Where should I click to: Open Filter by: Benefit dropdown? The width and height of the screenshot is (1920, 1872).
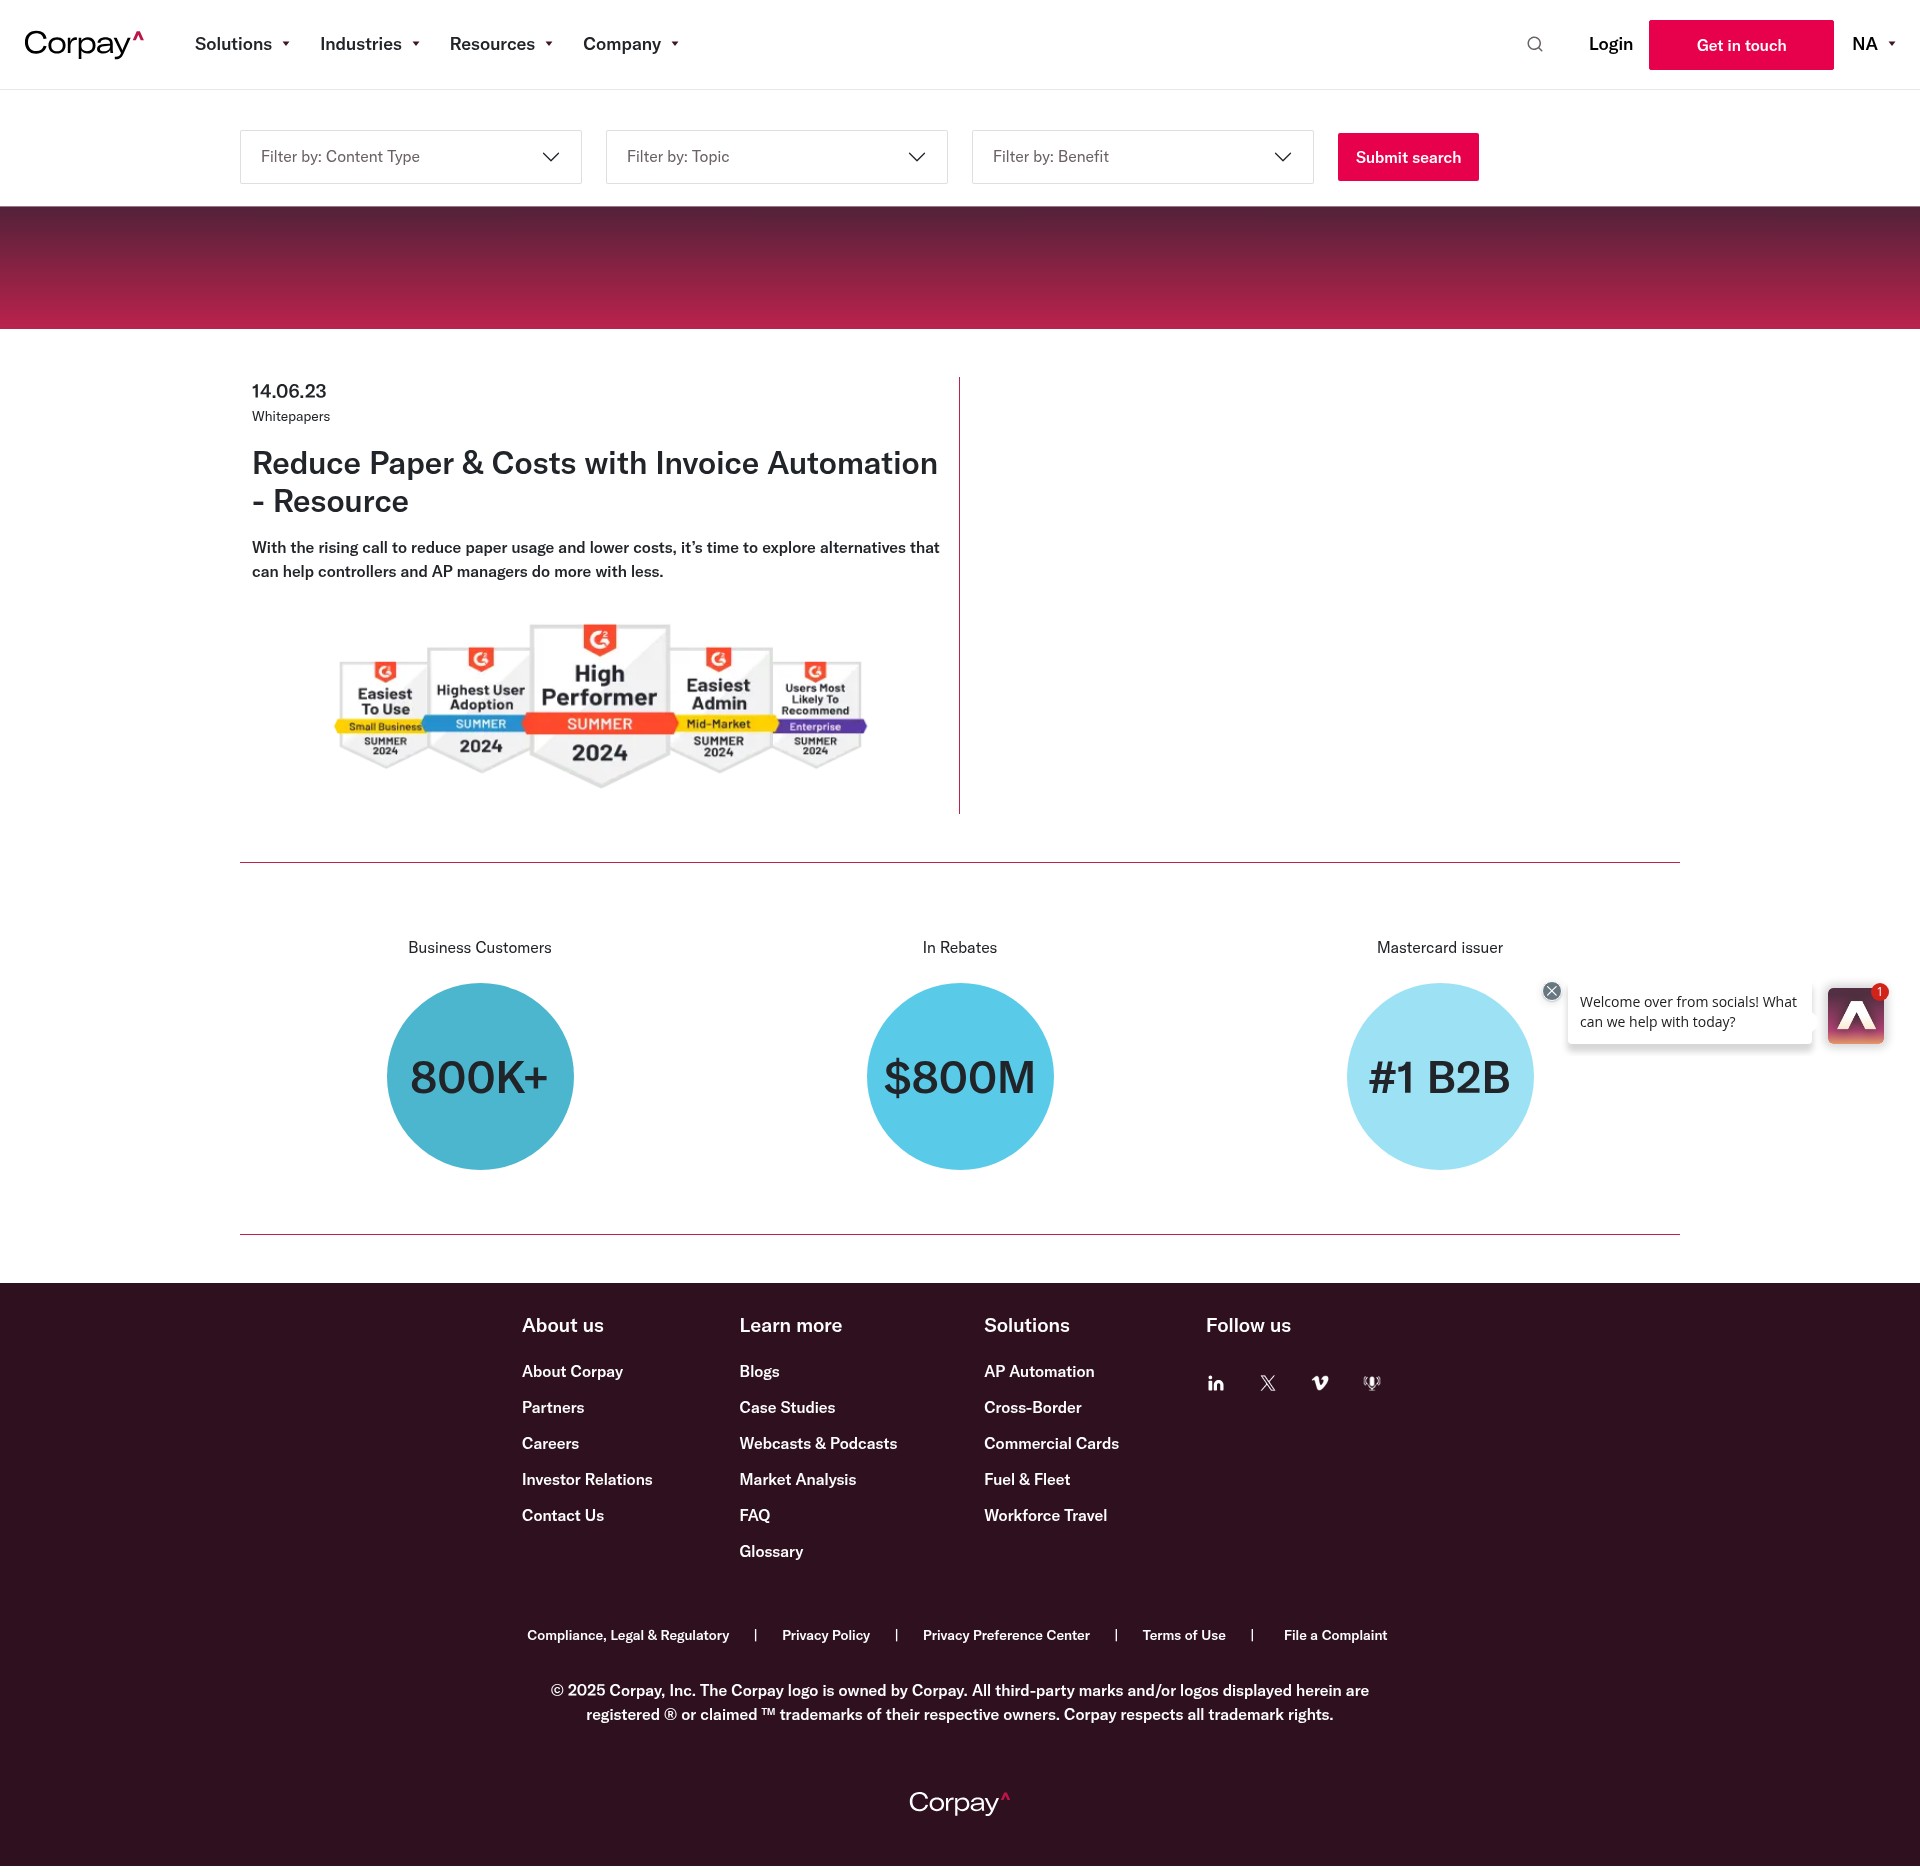(1143, 157)
